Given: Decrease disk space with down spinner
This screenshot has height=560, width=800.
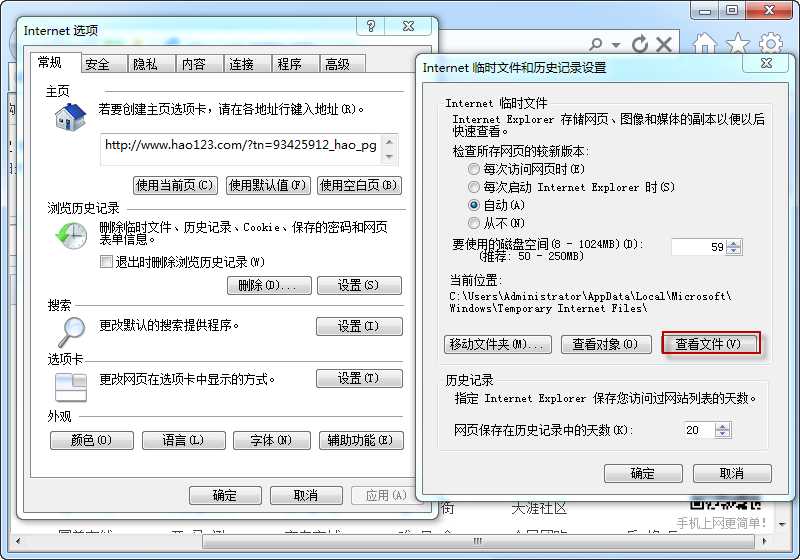Looking at the screenshot, I should pos(734,251).
